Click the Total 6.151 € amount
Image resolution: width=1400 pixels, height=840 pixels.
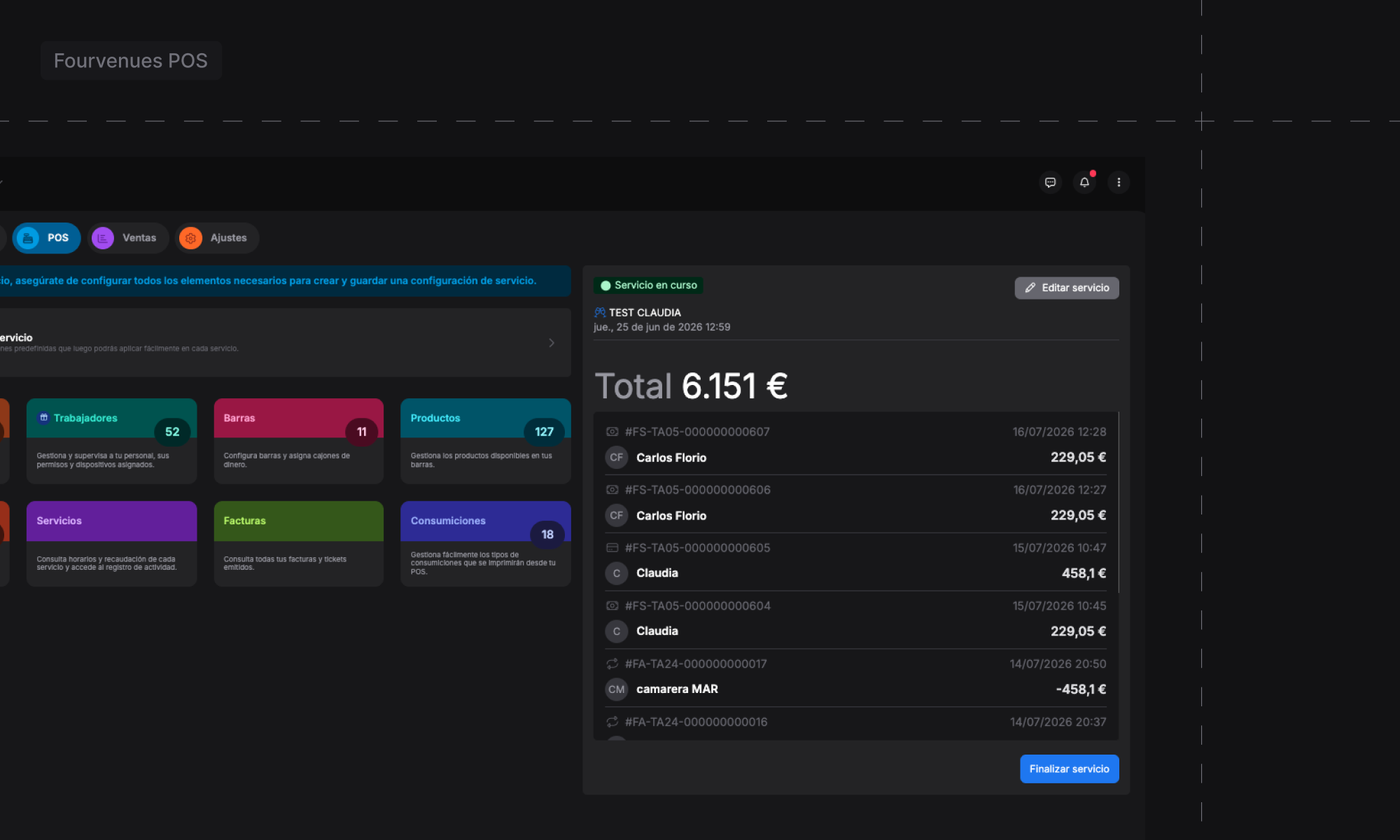click(x=691, y=386)
